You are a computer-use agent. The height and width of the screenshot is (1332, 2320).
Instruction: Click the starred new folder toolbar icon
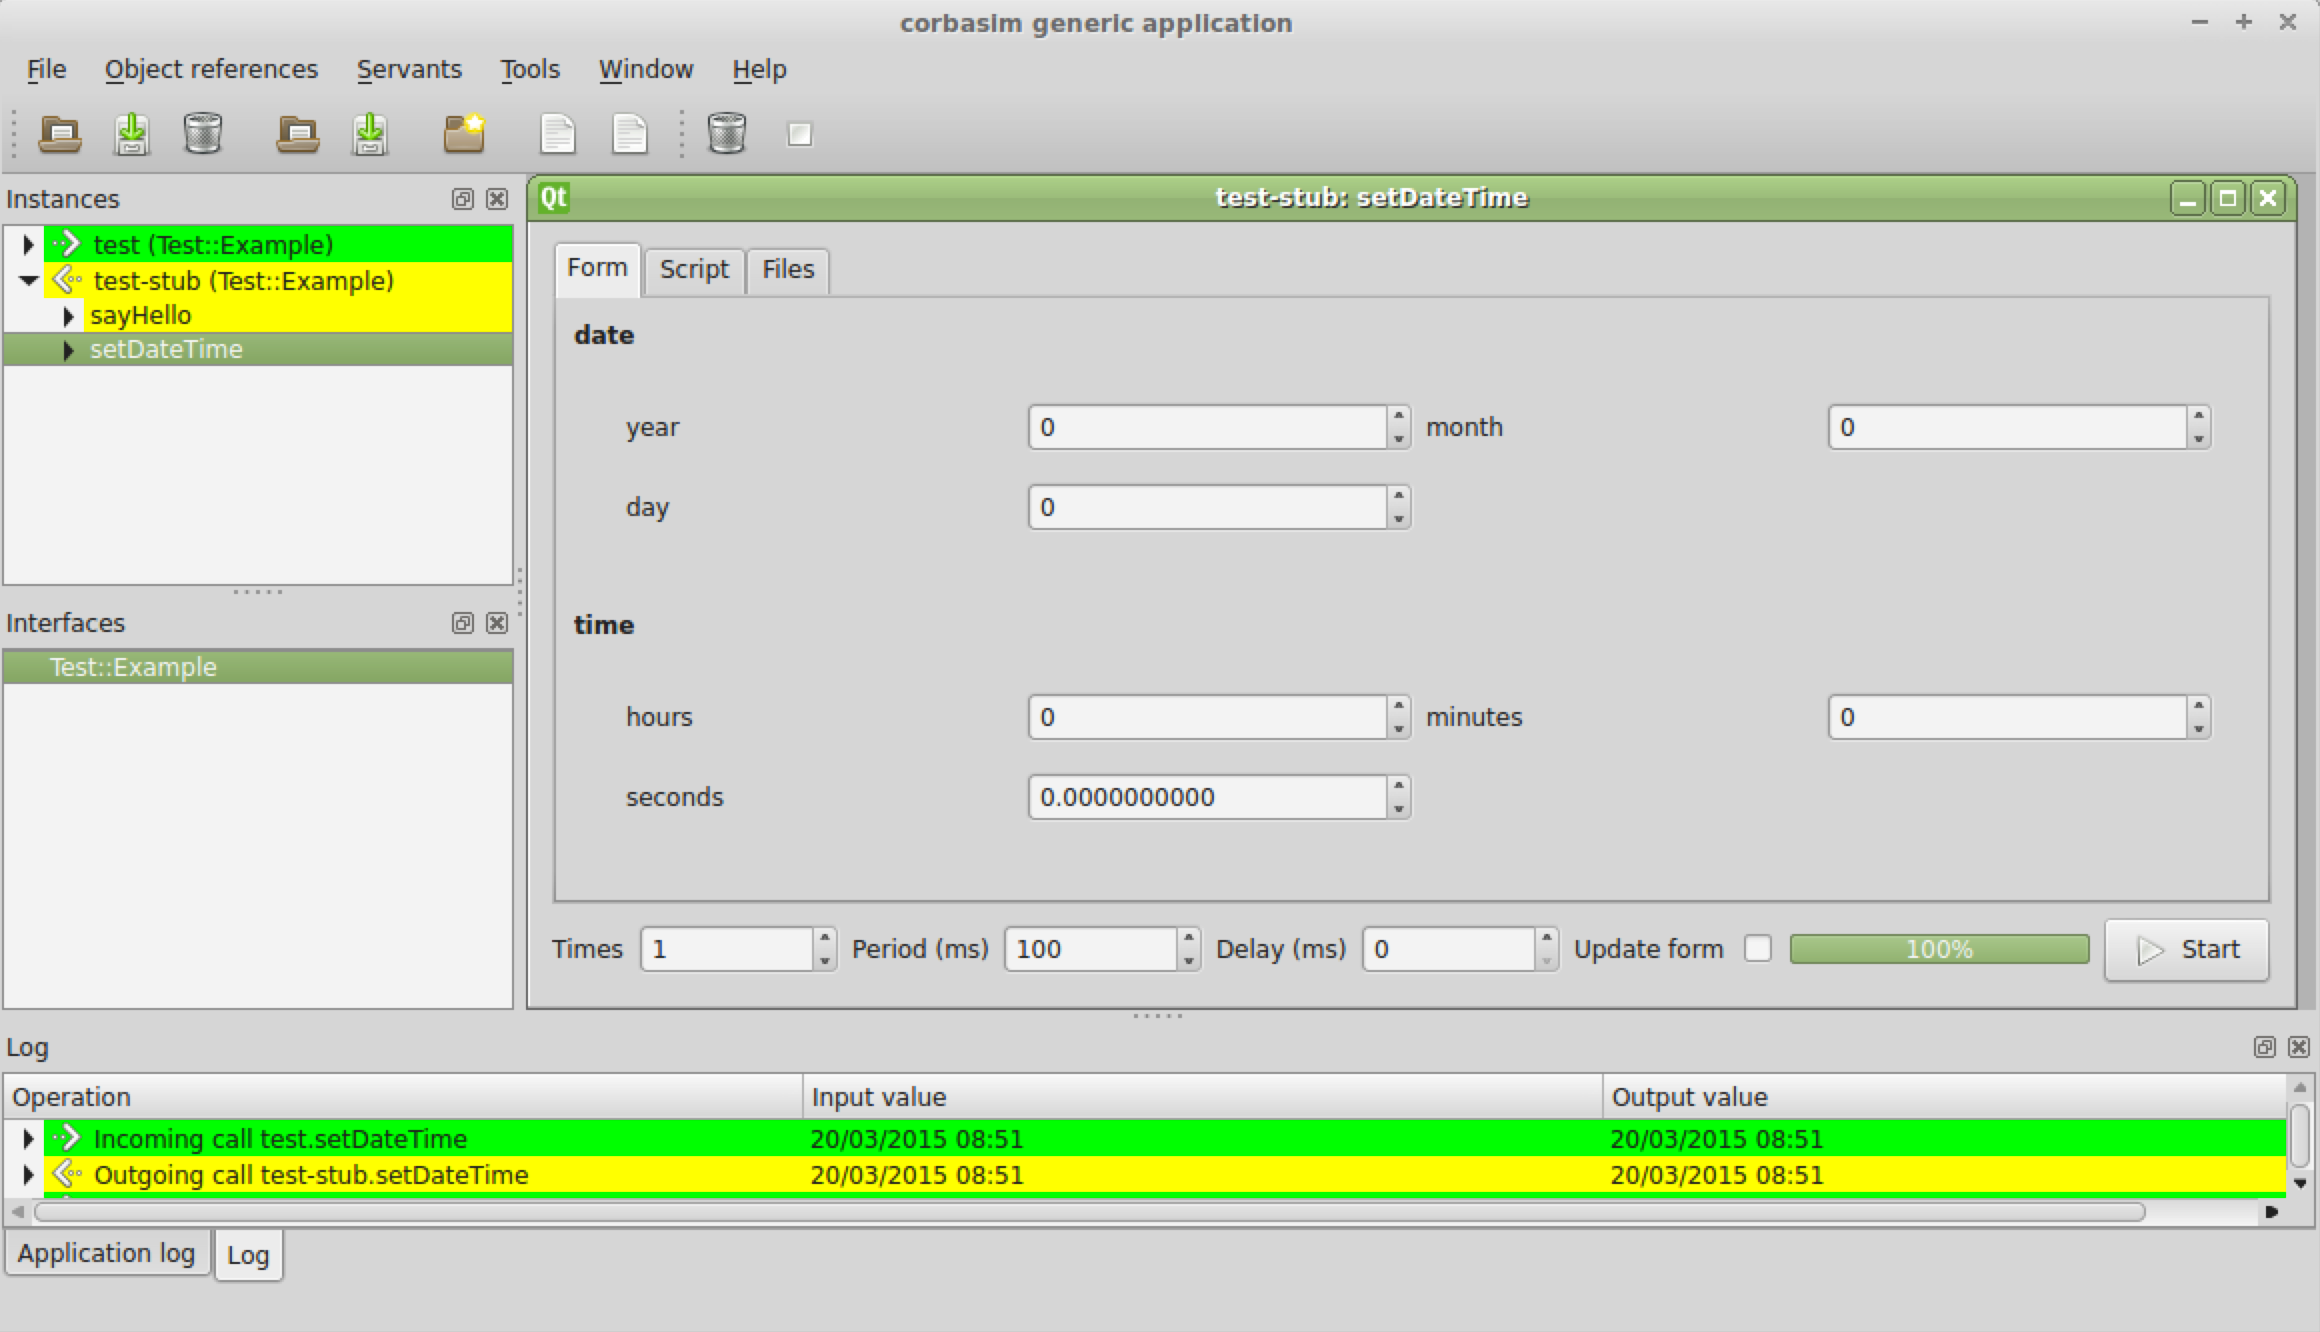464,133
